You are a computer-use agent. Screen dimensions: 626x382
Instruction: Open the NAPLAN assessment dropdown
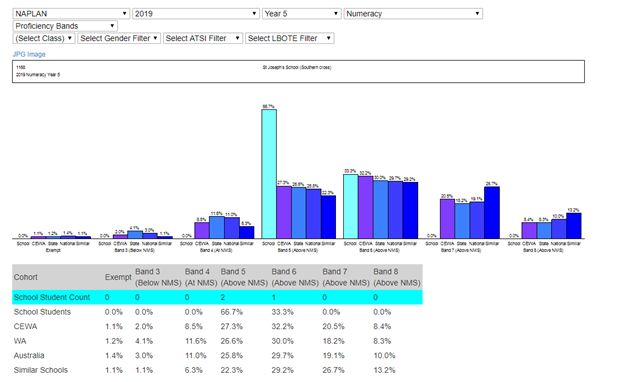tap(71, 14)
